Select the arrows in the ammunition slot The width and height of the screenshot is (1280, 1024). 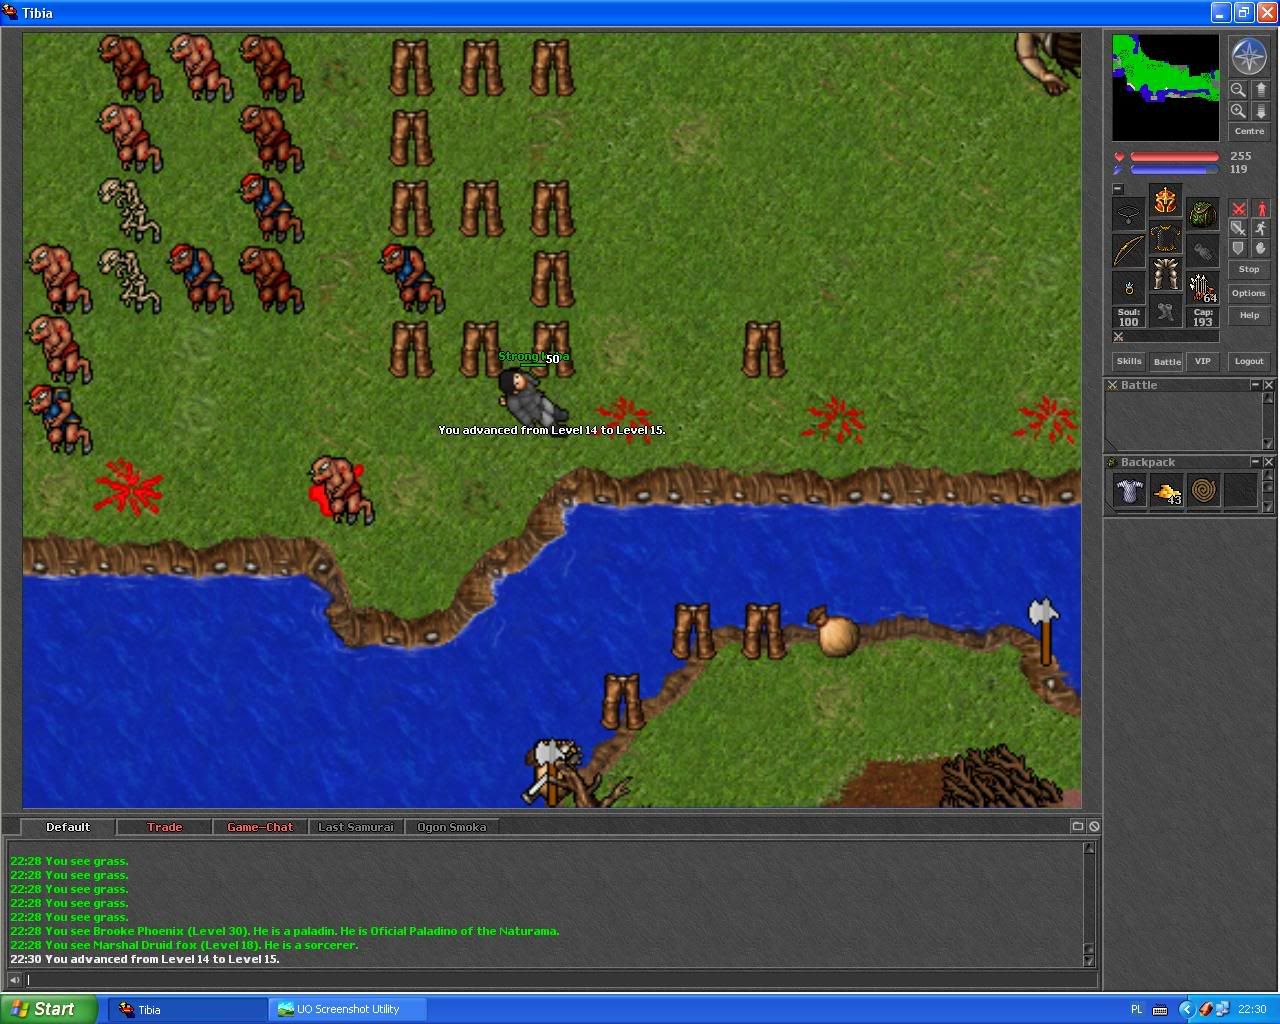click(x=1202, y=288)
